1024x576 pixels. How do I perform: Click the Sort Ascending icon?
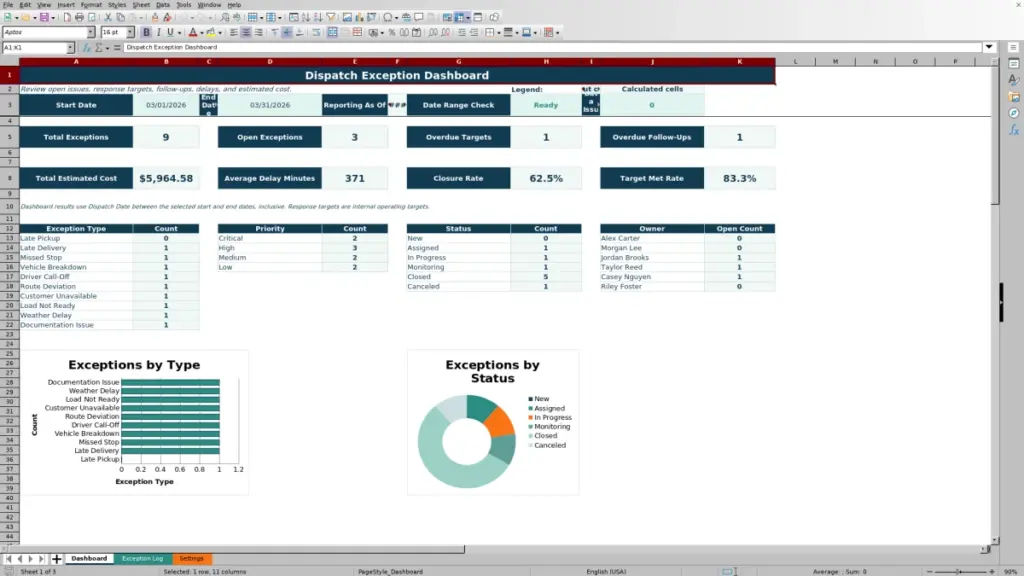pyautogui.click(x=306, y=17)
